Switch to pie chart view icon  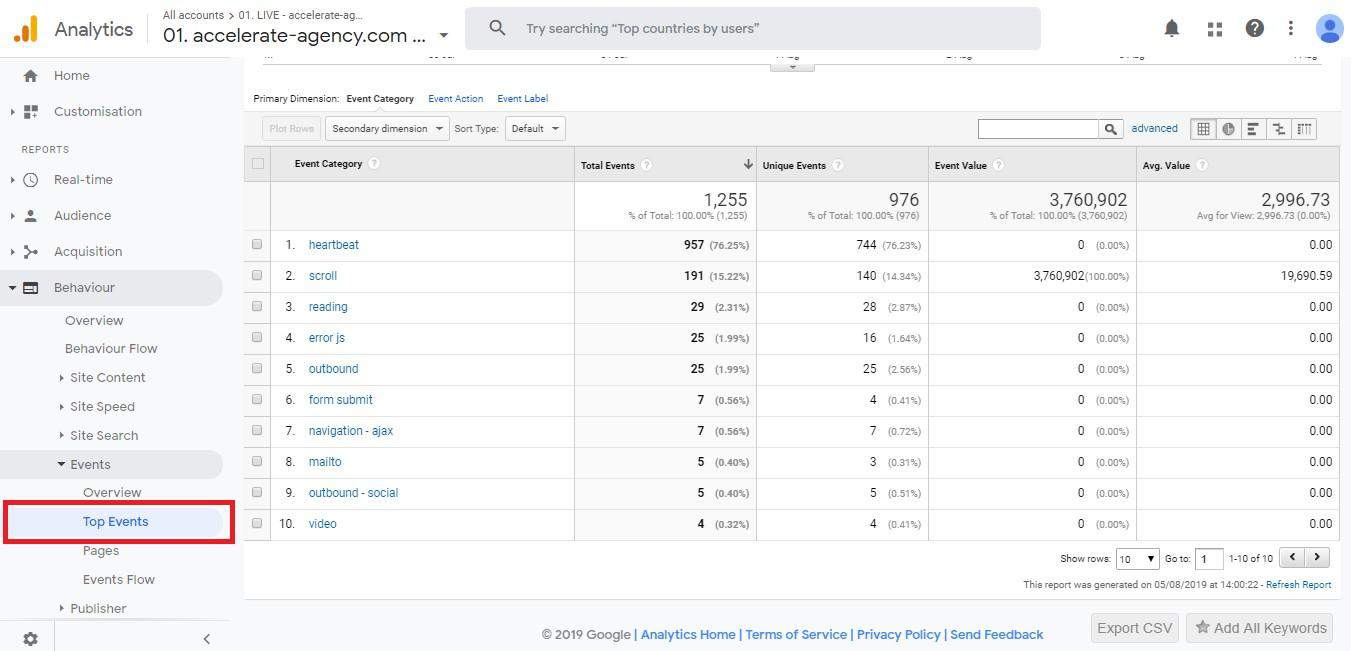pyautogui.click(x=1228, y=129)
